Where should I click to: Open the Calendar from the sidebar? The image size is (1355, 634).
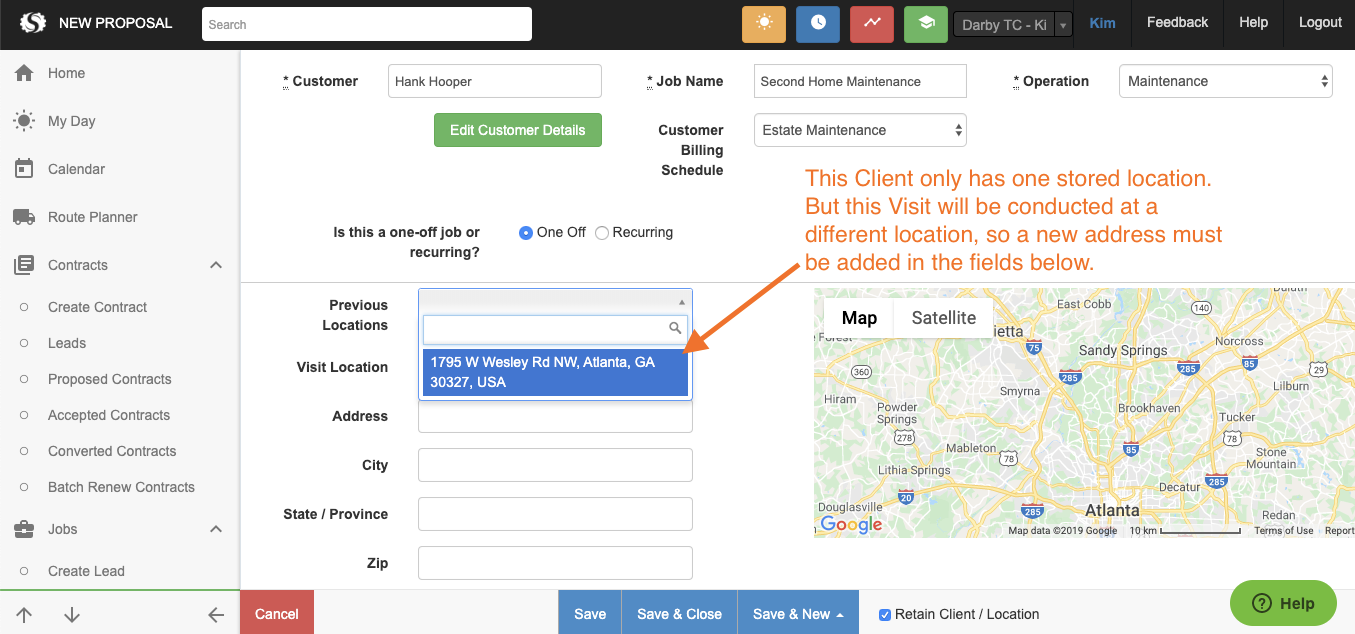(x=24, y=168)
